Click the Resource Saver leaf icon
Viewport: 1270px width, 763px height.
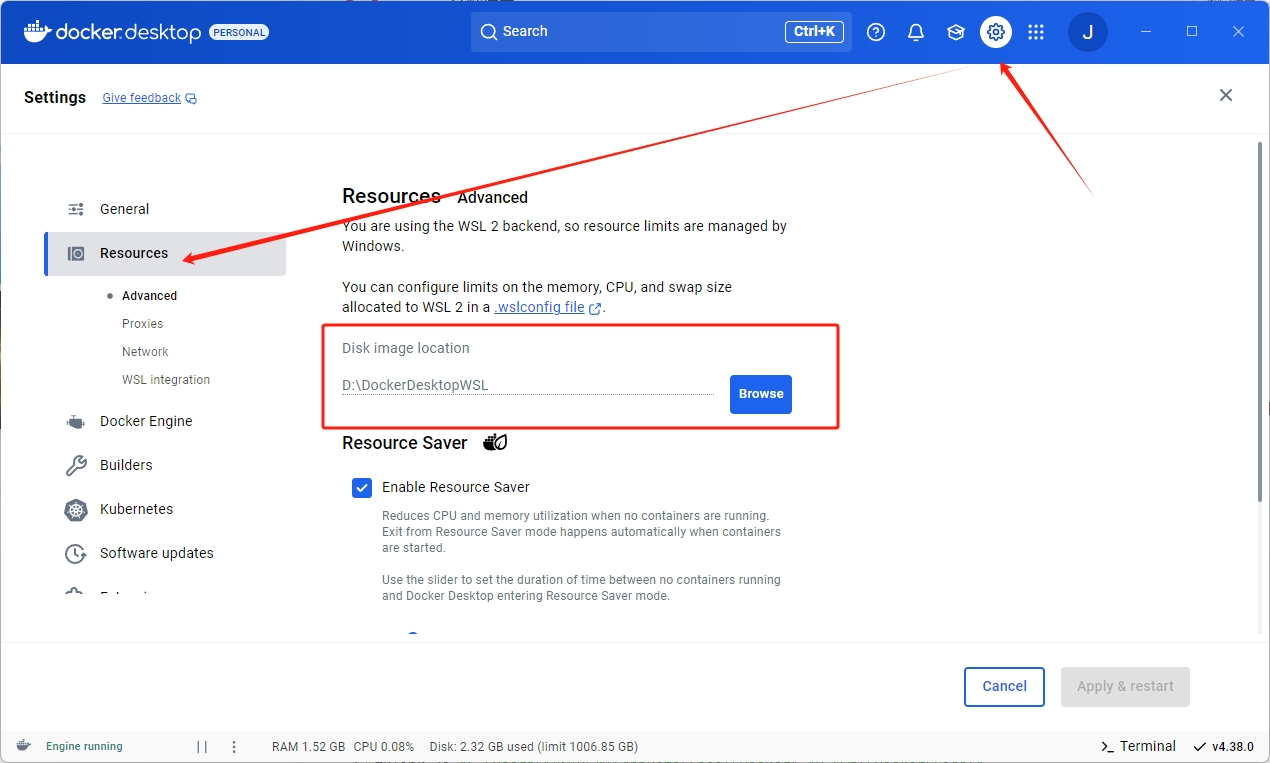click(496, 442)
